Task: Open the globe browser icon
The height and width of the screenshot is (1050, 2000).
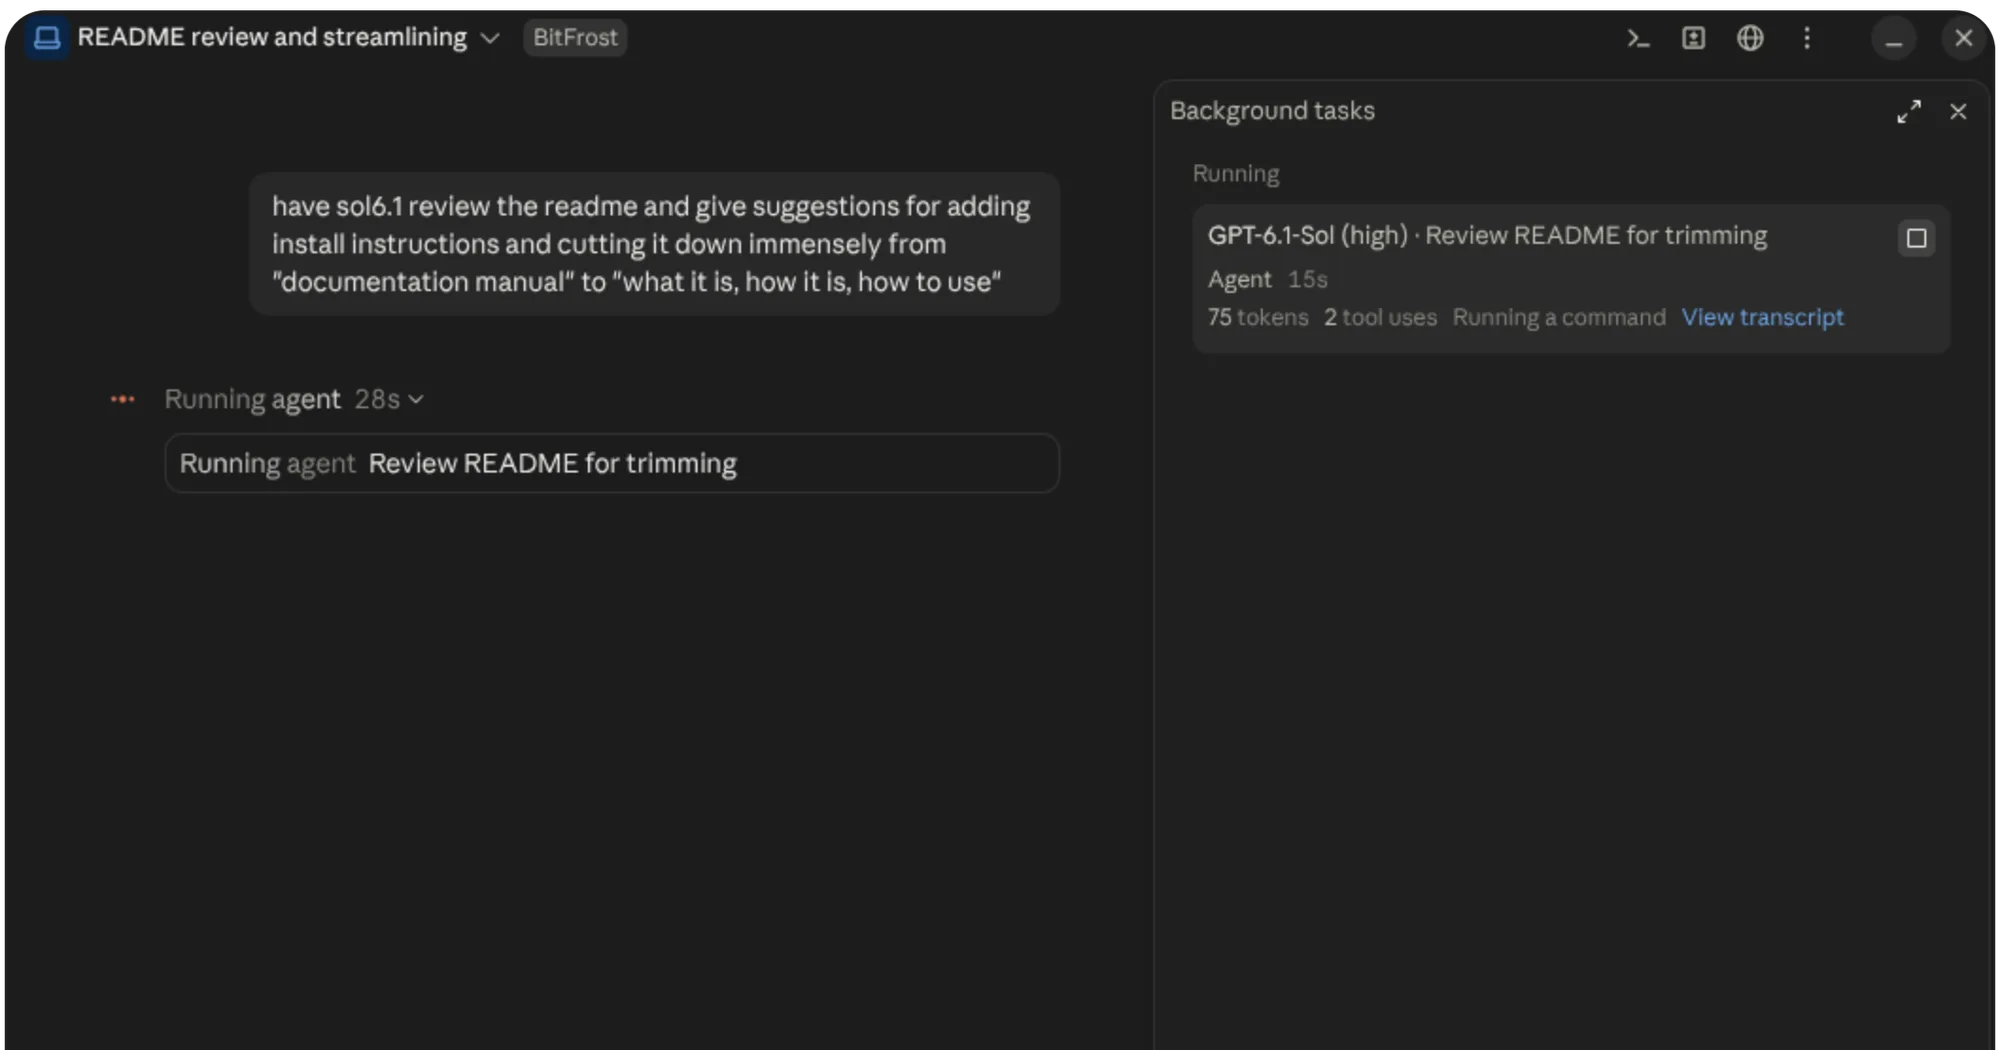Action: coord(1750,38)
